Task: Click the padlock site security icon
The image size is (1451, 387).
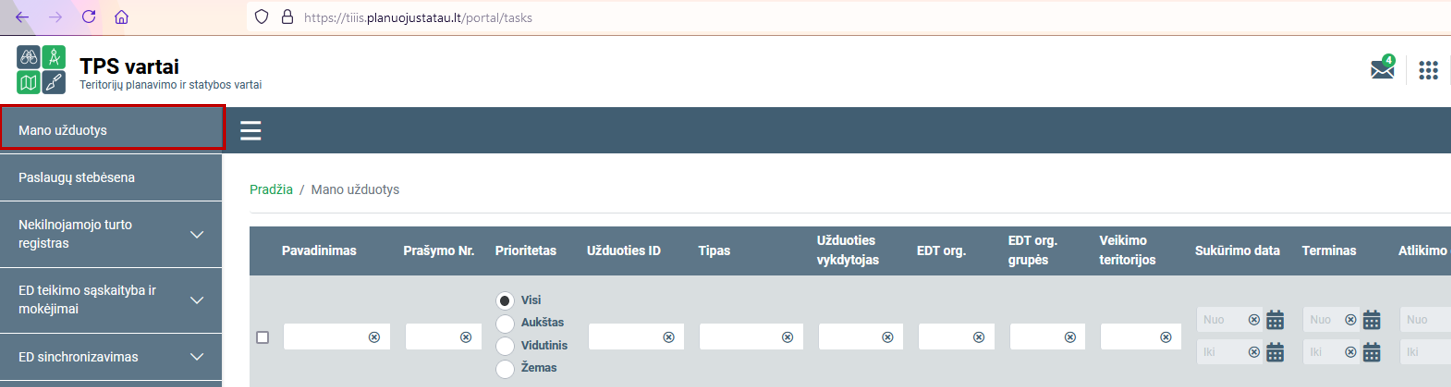Action: [x=287, y=17]
